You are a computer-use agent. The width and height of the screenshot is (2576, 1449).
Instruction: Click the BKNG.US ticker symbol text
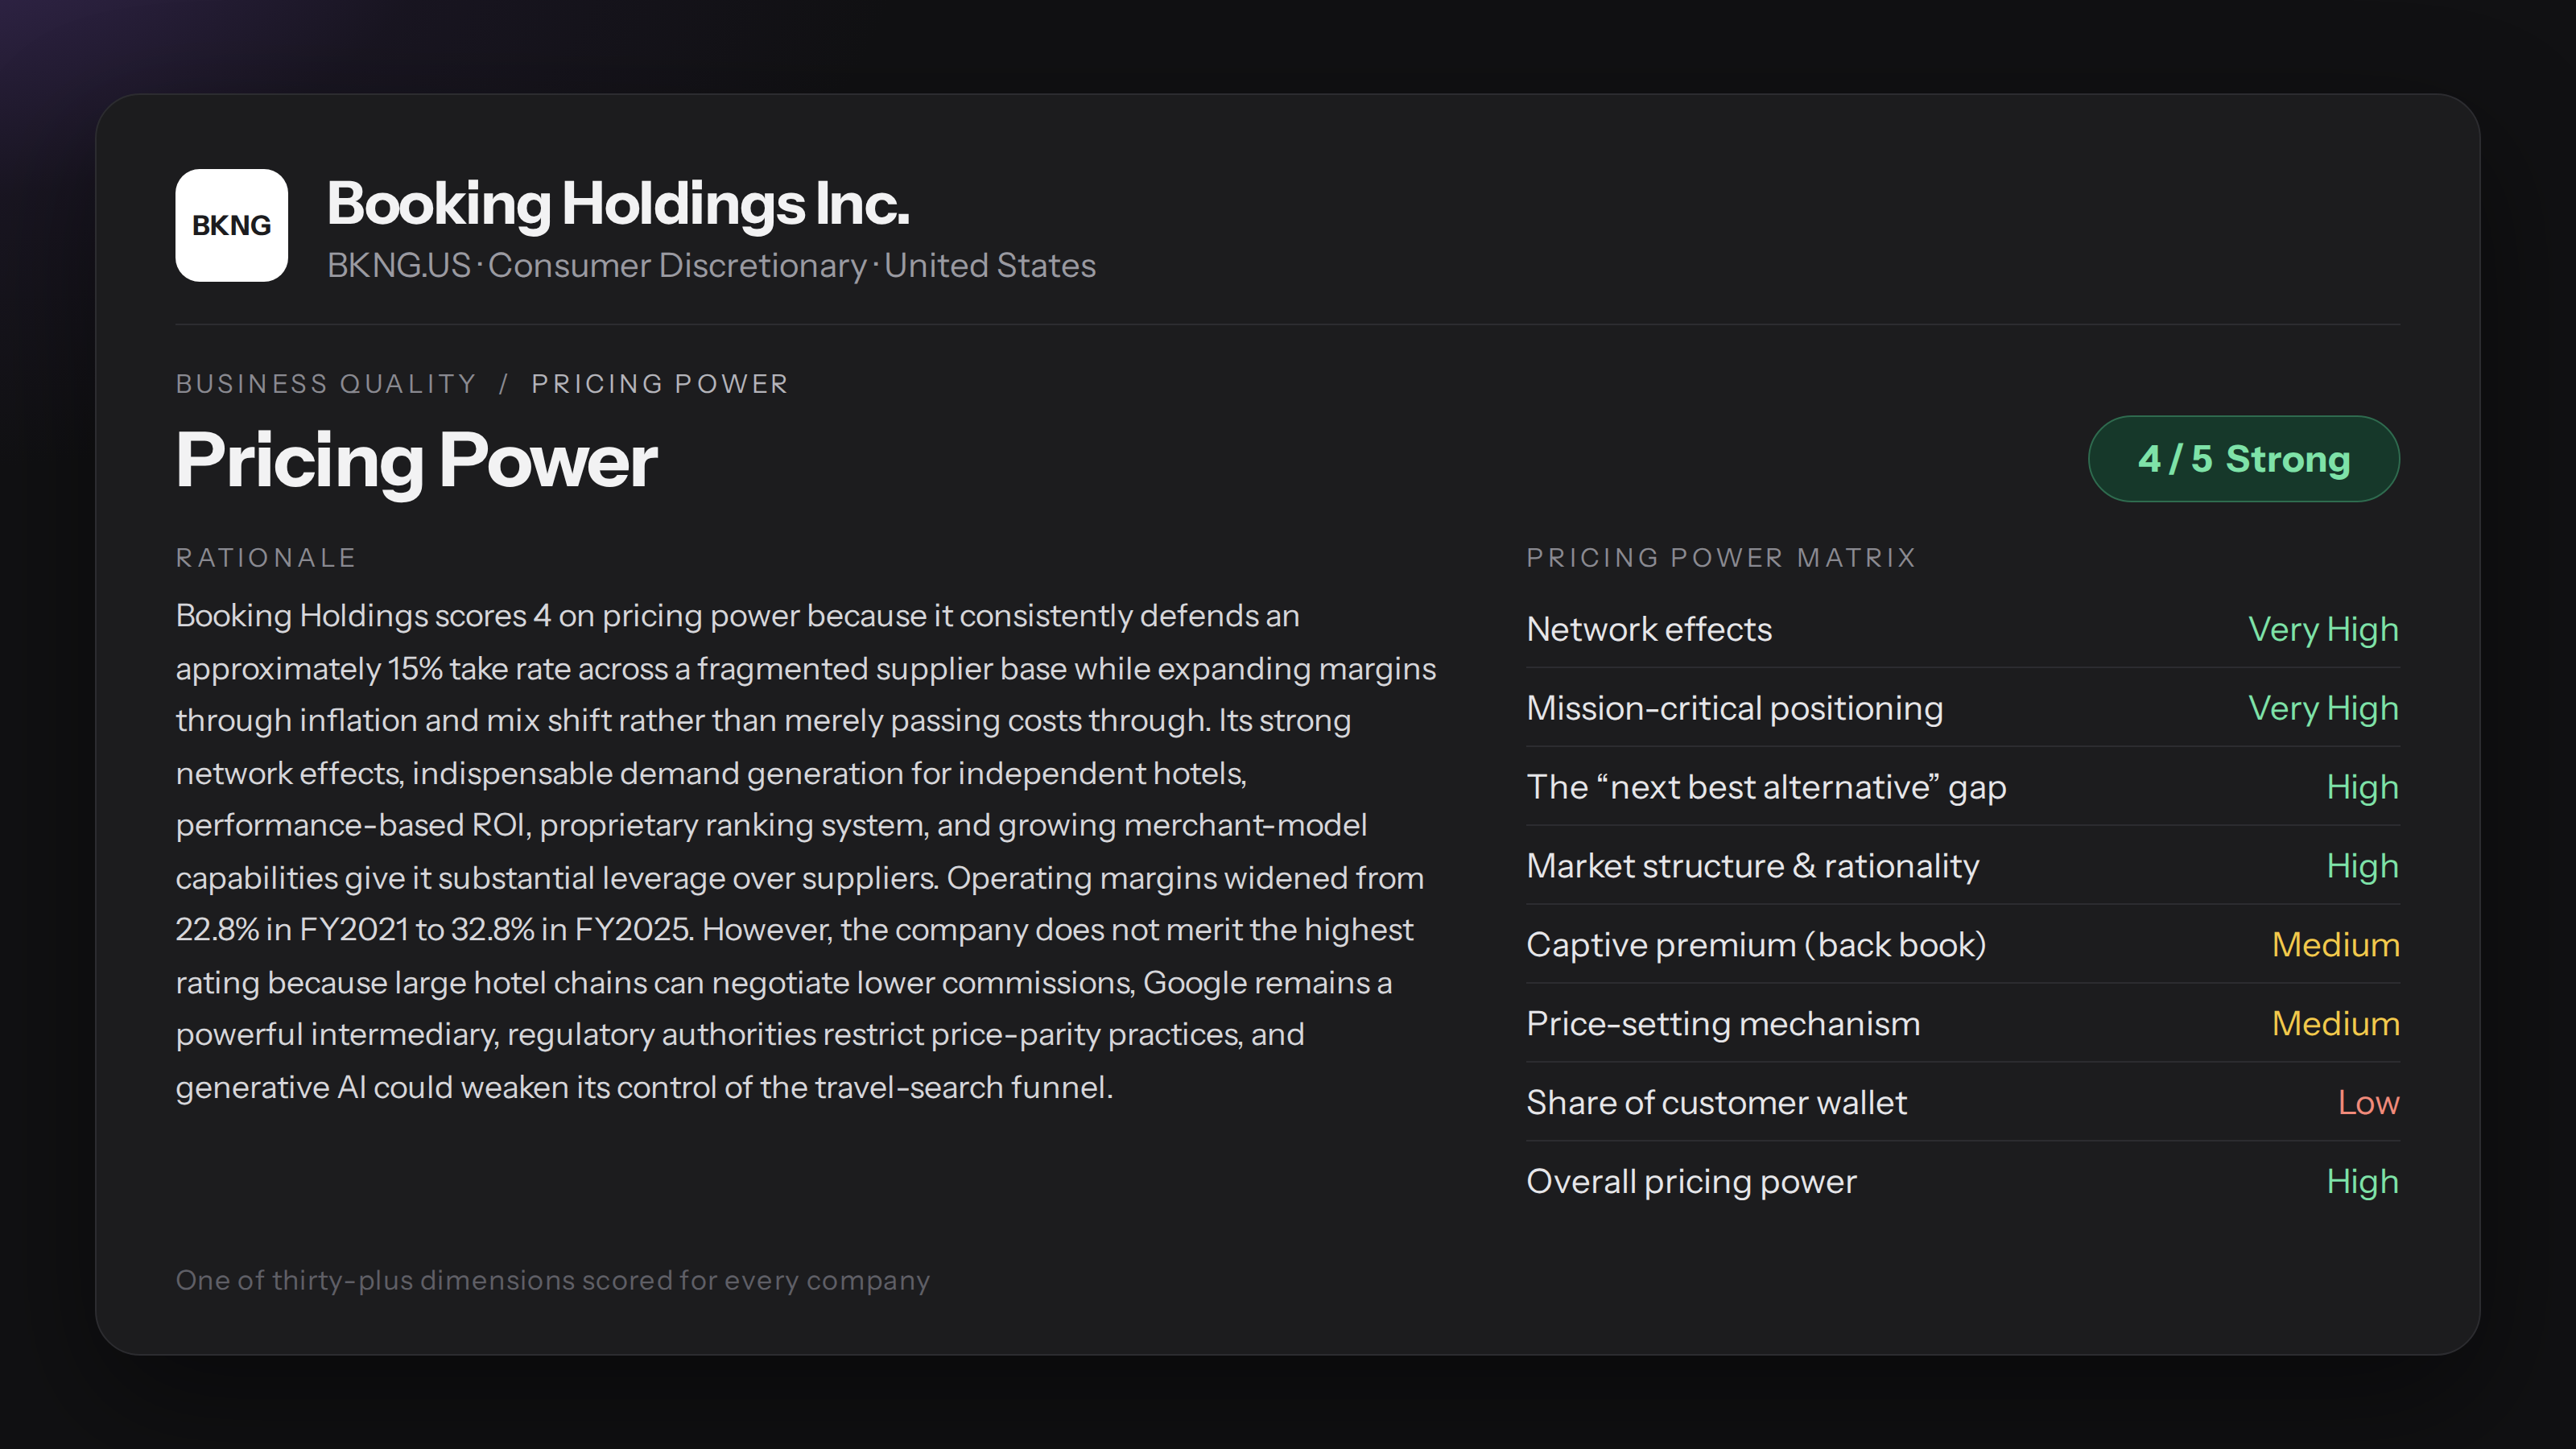pos(398,265)
